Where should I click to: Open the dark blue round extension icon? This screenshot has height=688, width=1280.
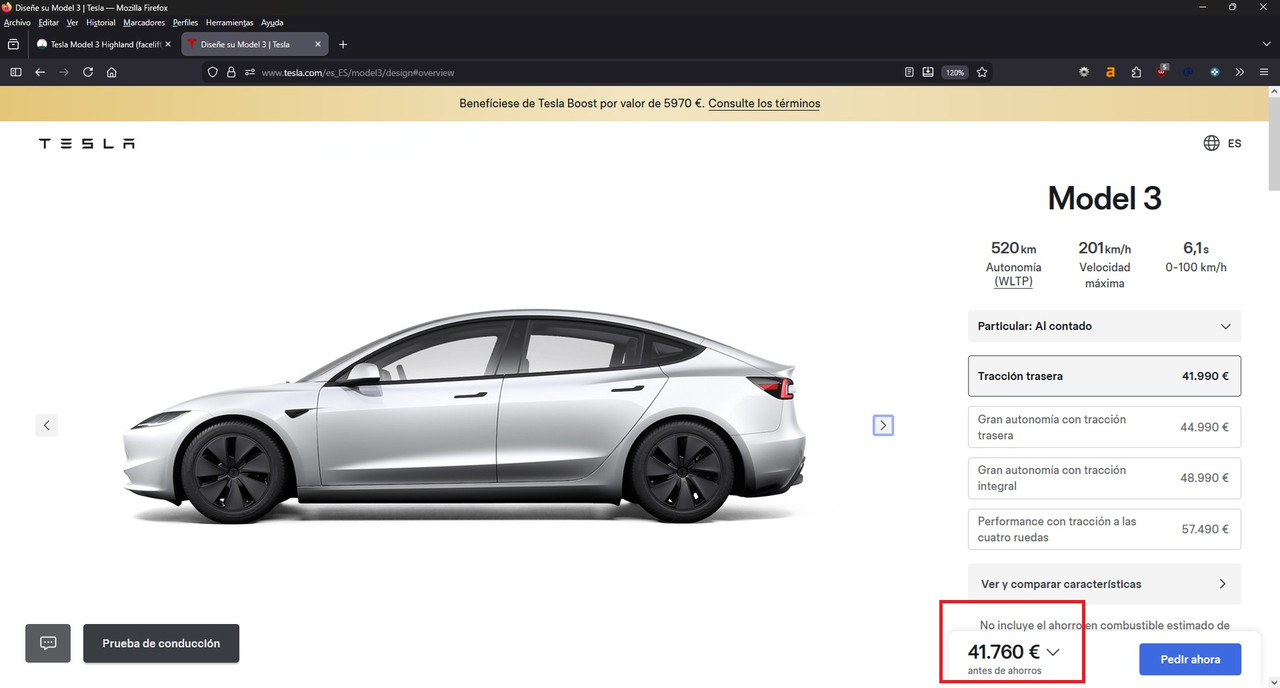click(x=1188, y=72)
